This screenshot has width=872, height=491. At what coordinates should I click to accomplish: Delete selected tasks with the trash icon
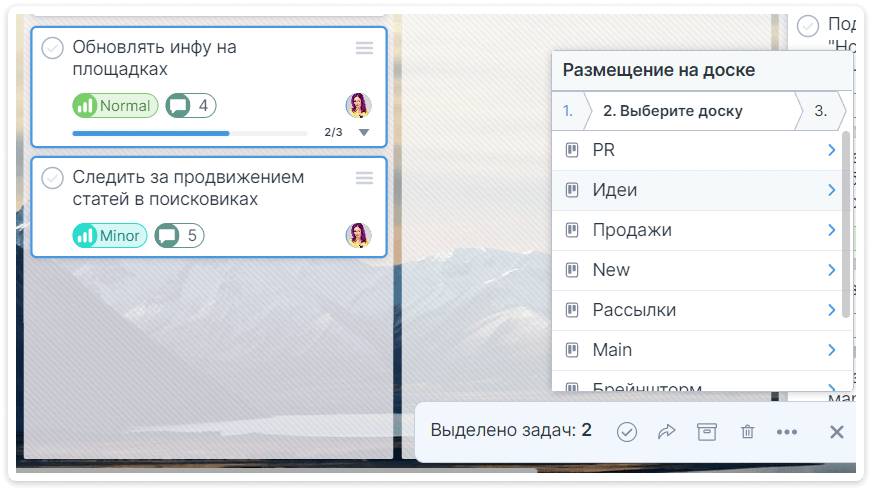click(x=747, y=432)
